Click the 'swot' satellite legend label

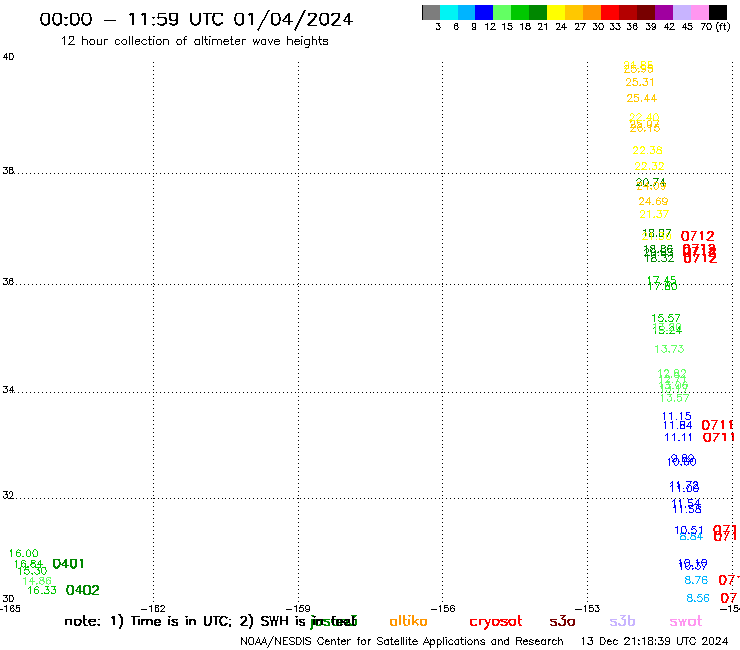[x=686, y=622]
